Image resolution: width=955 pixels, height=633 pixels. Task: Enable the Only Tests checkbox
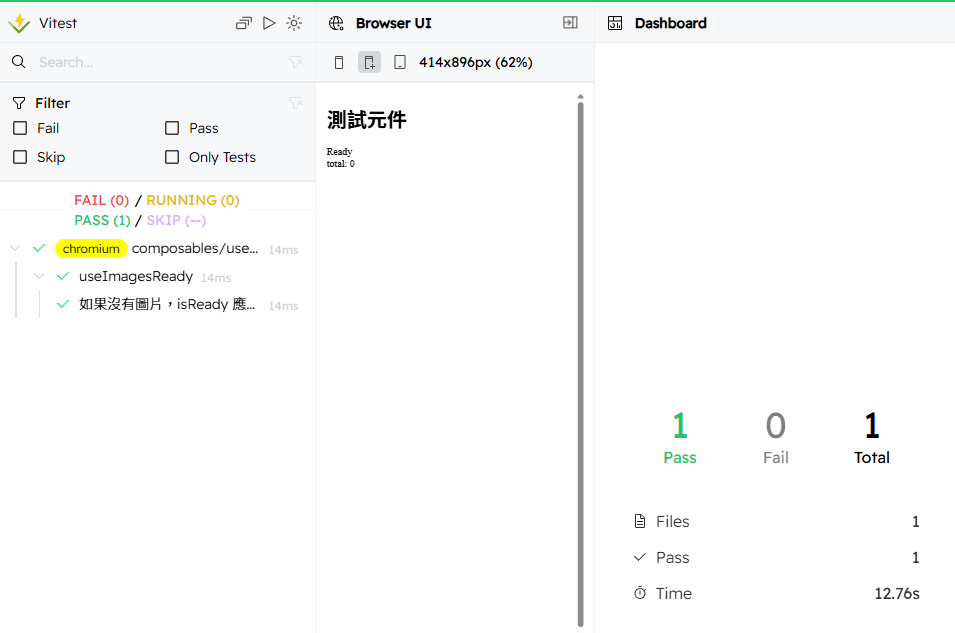172,157
